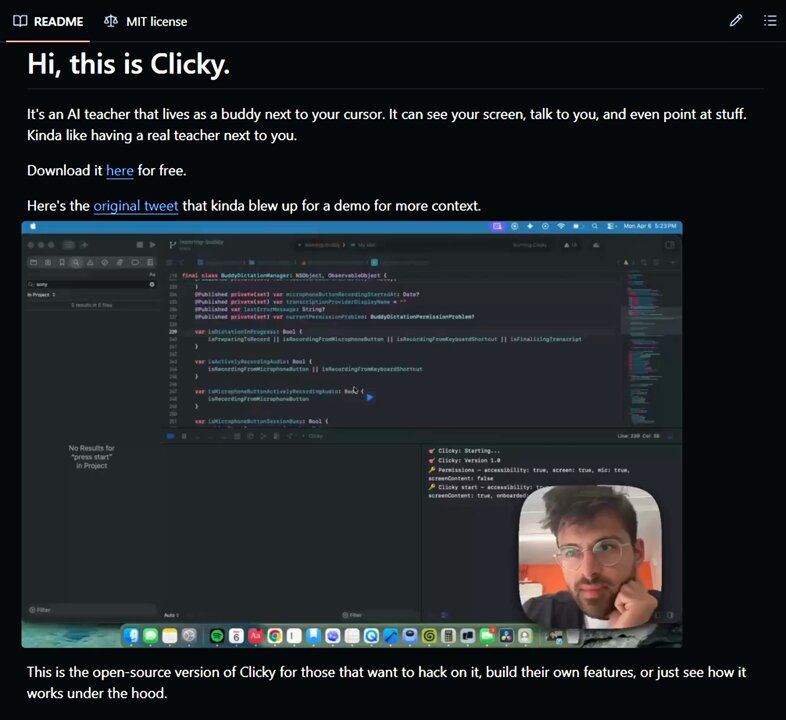Switch to the README tab
786x720 pixels.
pos(48,22)
